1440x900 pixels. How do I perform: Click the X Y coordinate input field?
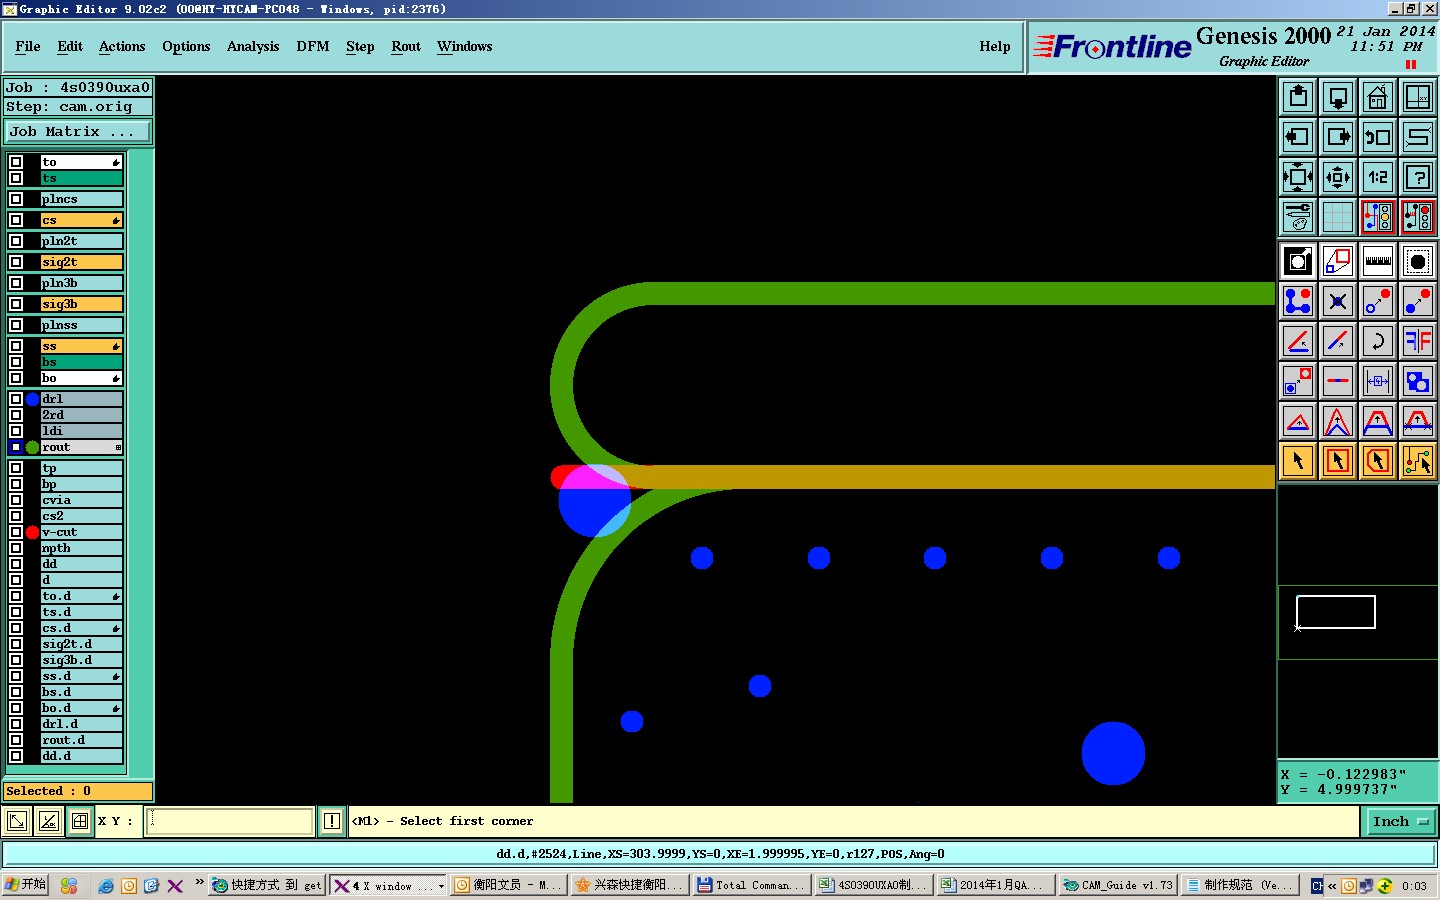pos(231,821)
